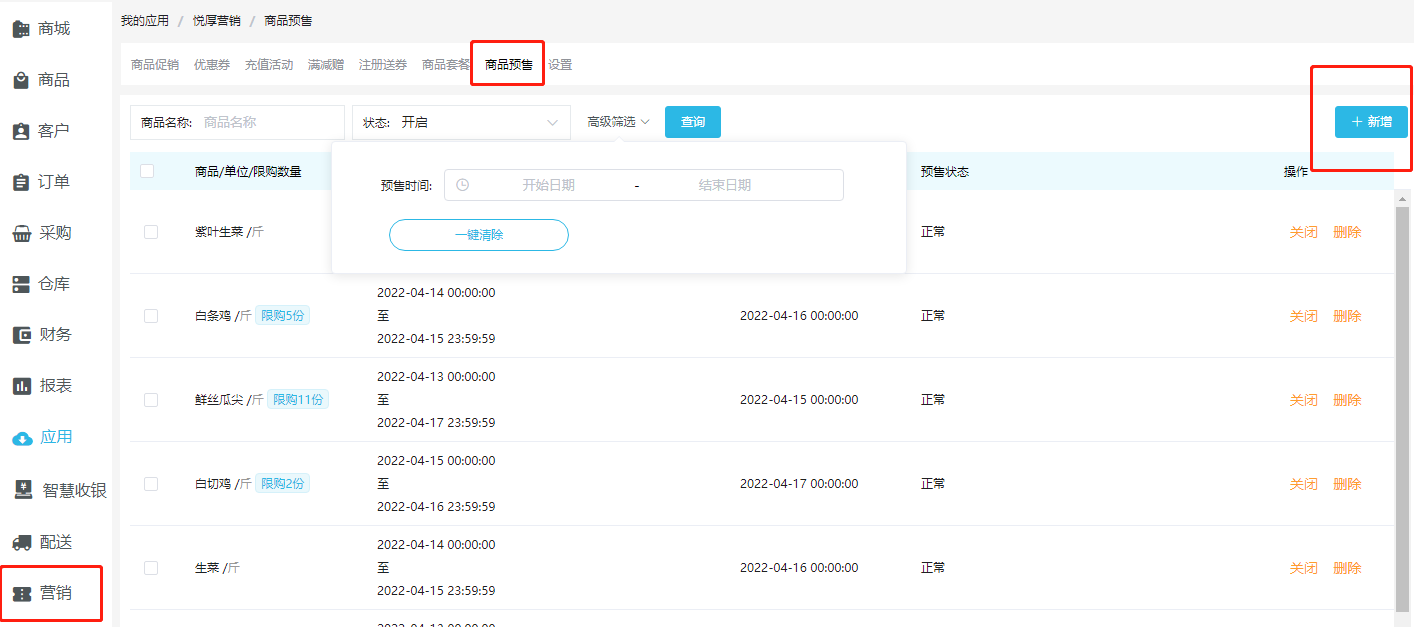The image size is (1414, 627).
Task: Click the 限购11份 tag
Action: [298, 400]
